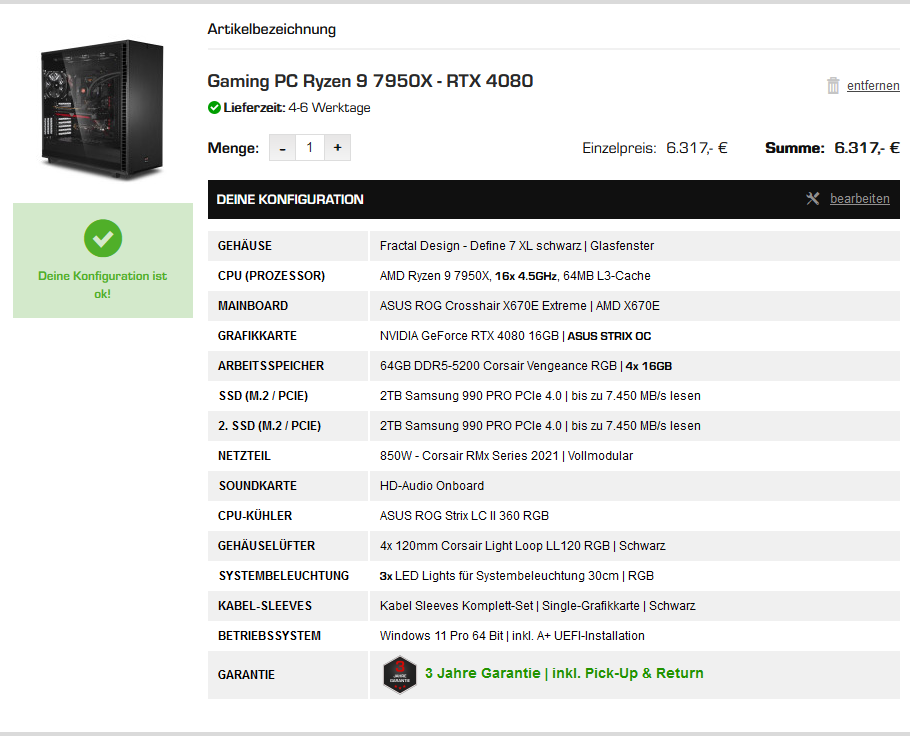
Task: Click the 2. SSD row's Samsung 990 PRO entry
Action: coord(540,426)
